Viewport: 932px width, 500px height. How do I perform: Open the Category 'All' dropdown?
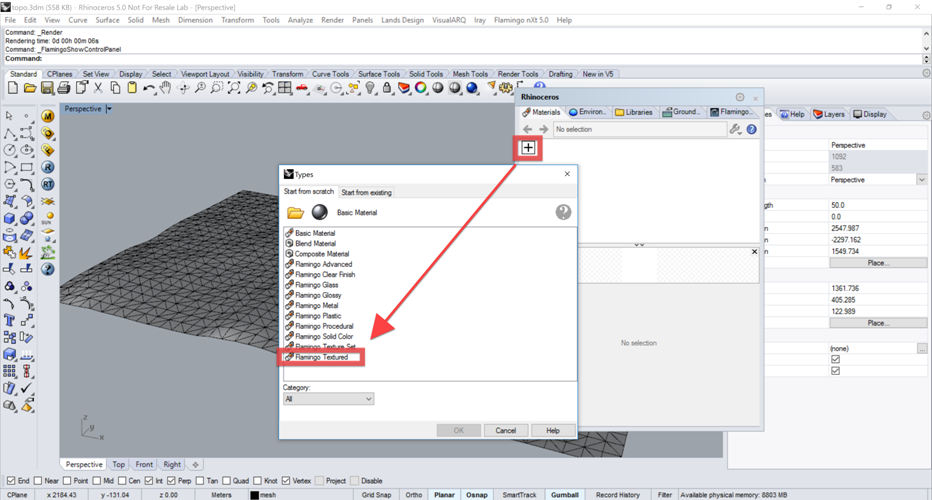328,399
